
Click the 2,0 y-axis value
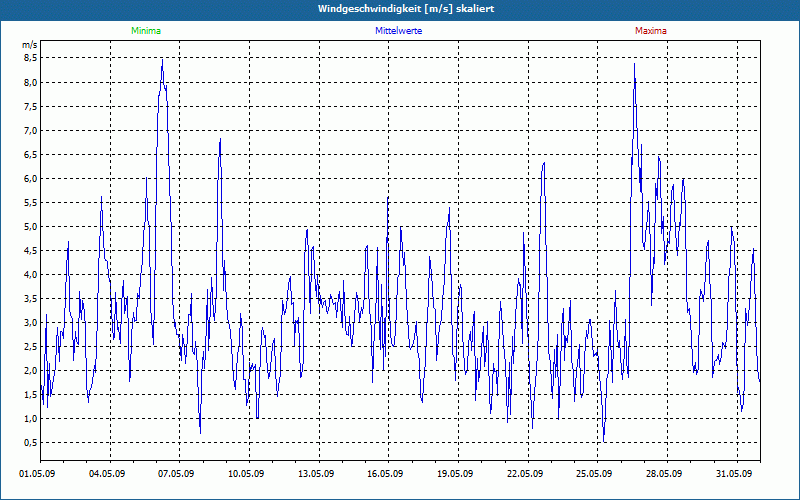coord(30,370)
